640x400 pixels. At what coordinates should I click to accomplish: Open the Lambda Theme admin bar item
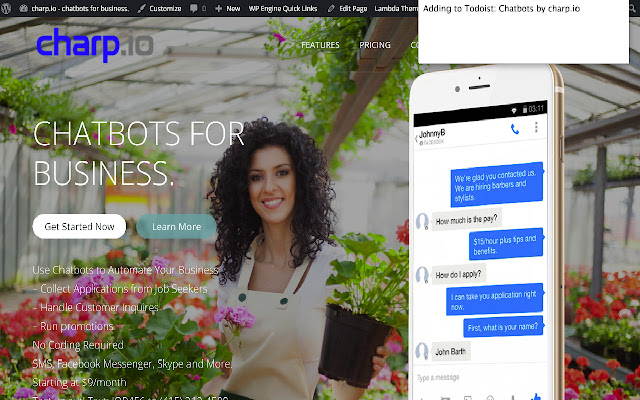[x=396, y=8]
